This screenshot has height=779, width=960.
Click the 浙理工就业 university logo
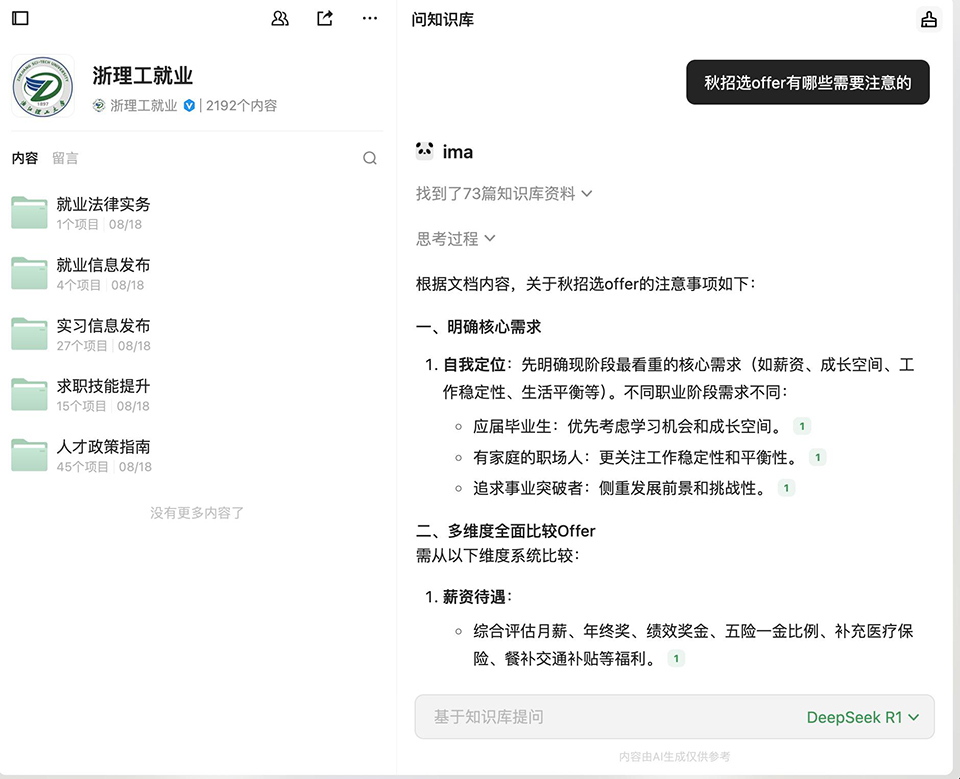[x=43, y=87]
